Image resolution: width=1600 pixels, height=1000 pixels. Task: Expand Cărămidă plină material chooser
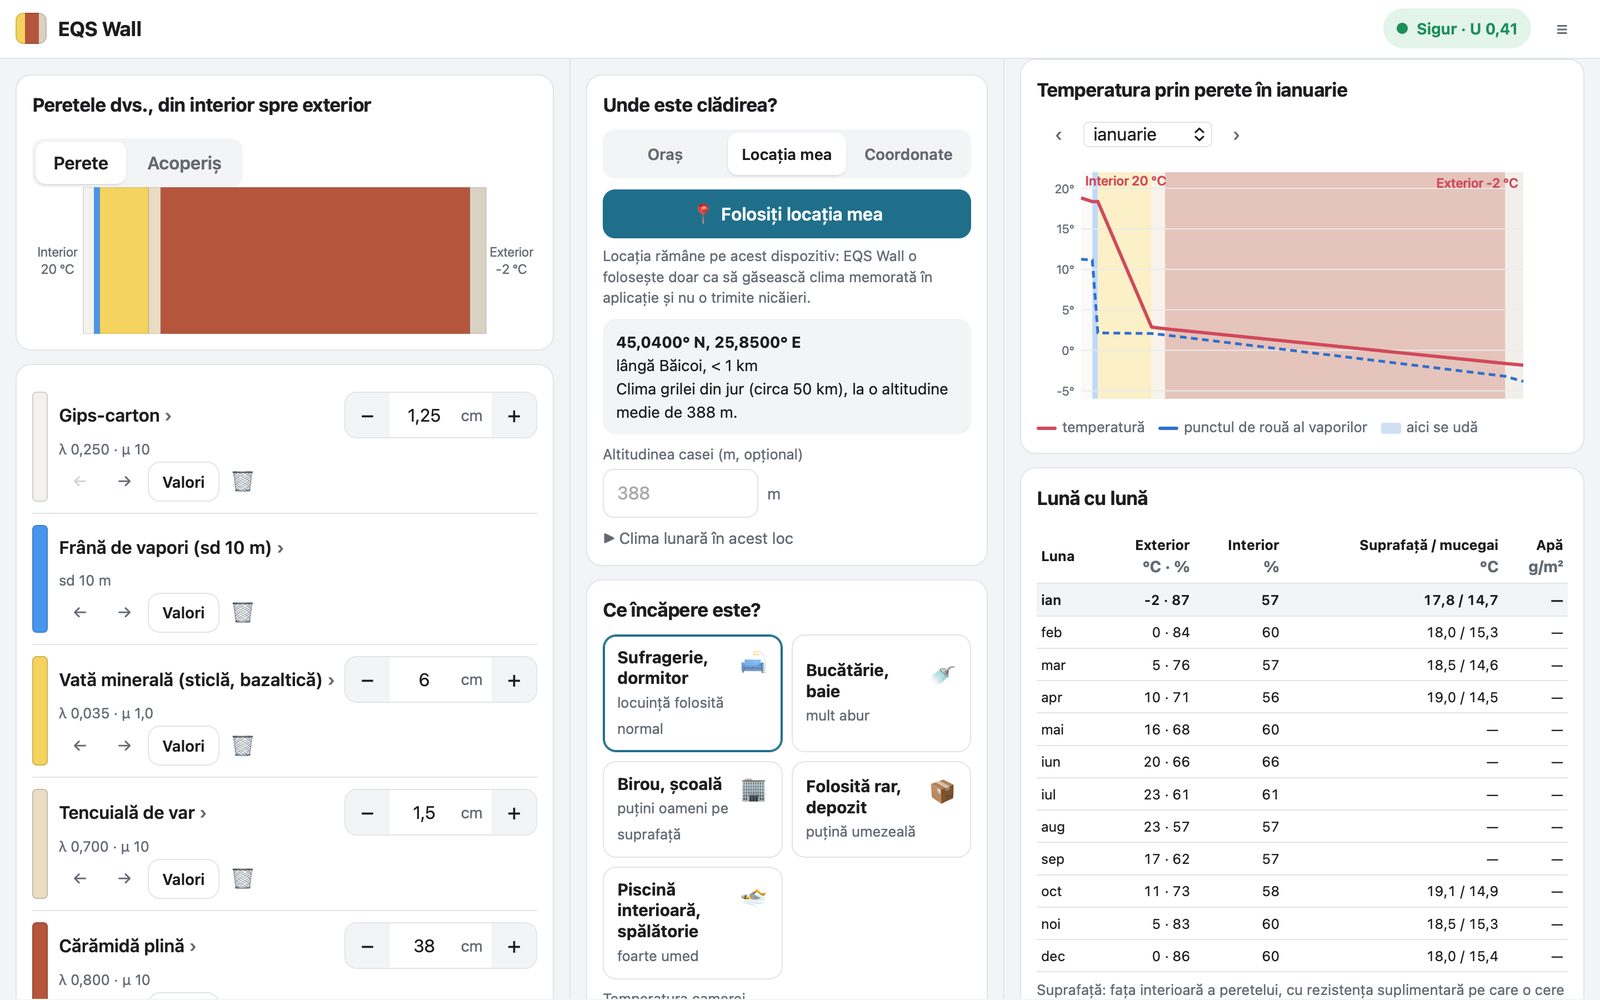point(127,946)
